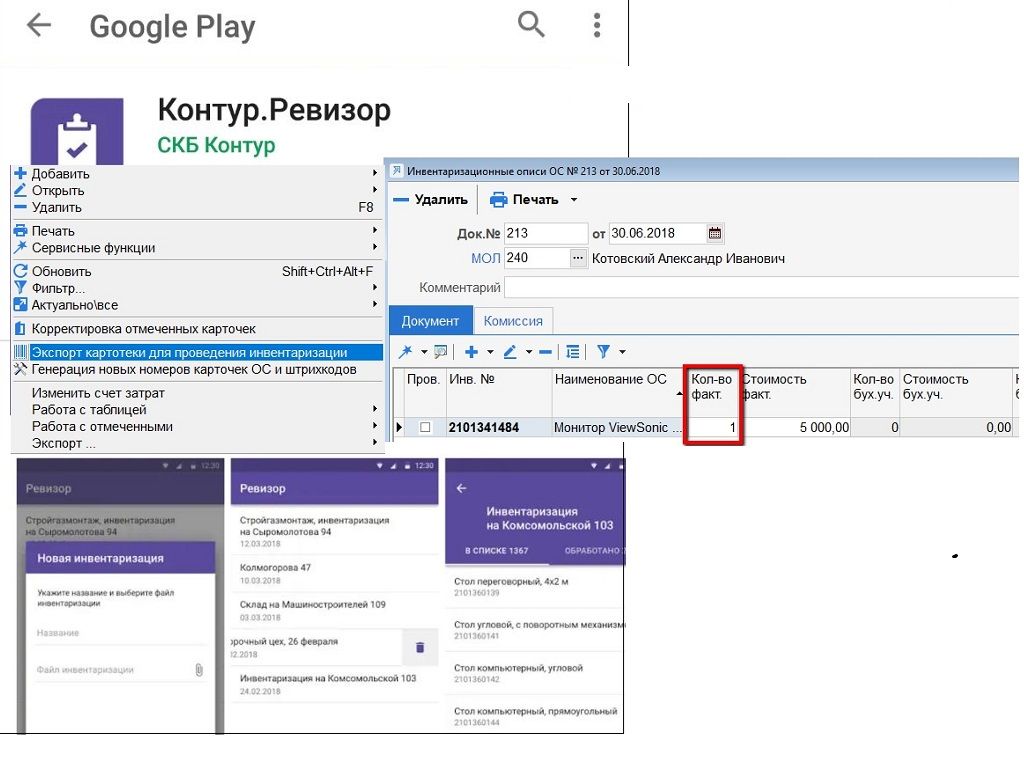The width and height of the screenshot is (1024, 768).
Task: Click the Стоимость факт. value 5 000,00
Action: (x=795, y=427)
